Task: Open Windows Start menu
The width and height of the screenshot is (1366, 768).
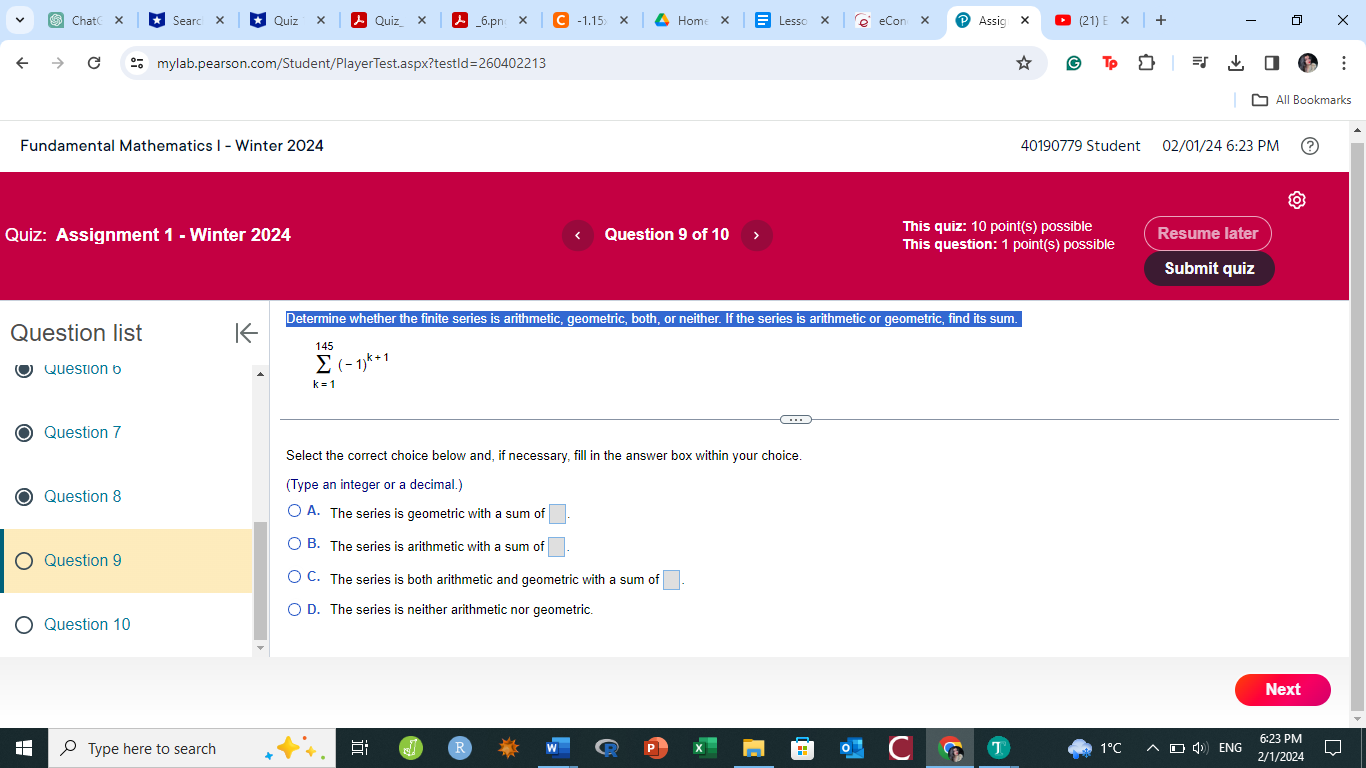Action: click(x=24, y=748)
